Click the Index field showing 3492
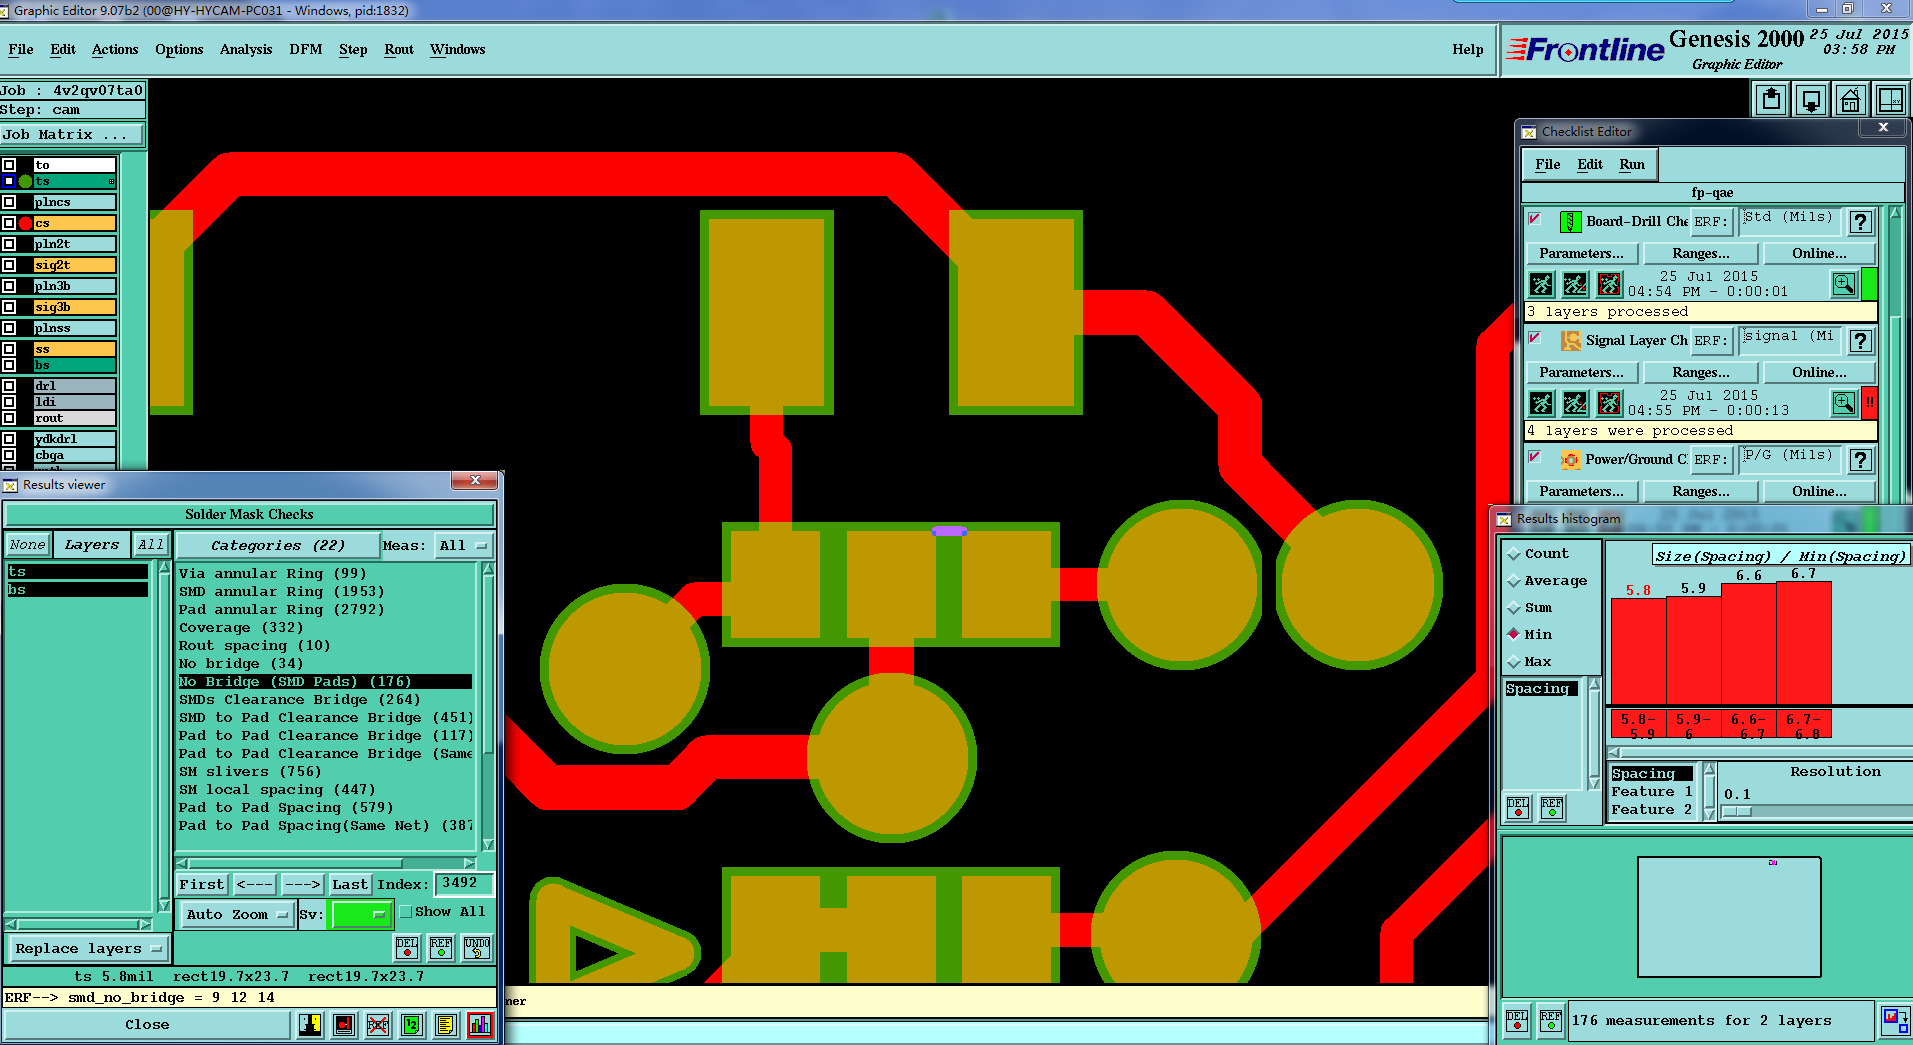Image resolution: width=1913 pixels, height=1045 pixels. 463,884
